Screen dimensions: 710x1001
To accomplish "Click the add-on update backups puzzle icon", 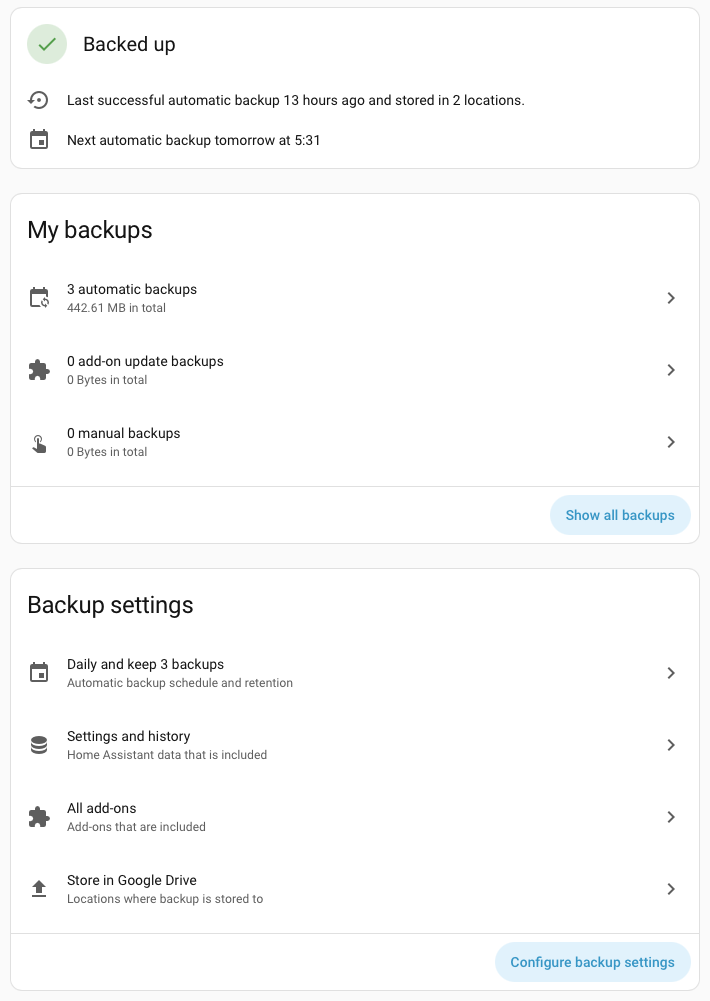I will click(x=39, y=370).
